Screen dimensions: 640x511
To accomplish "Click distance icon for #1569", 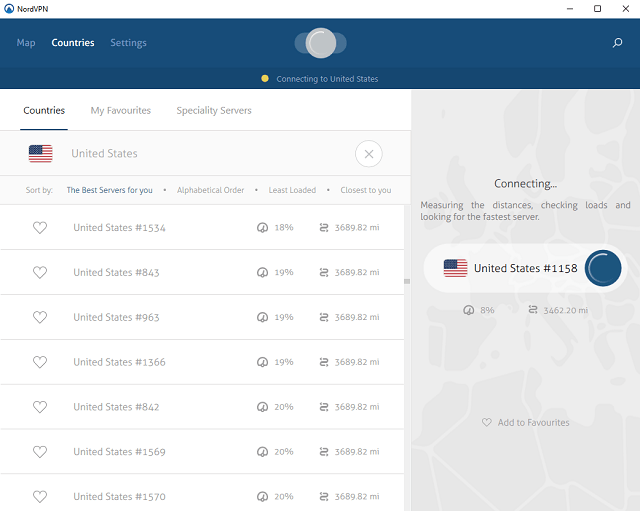I will [x=324, y=452].
